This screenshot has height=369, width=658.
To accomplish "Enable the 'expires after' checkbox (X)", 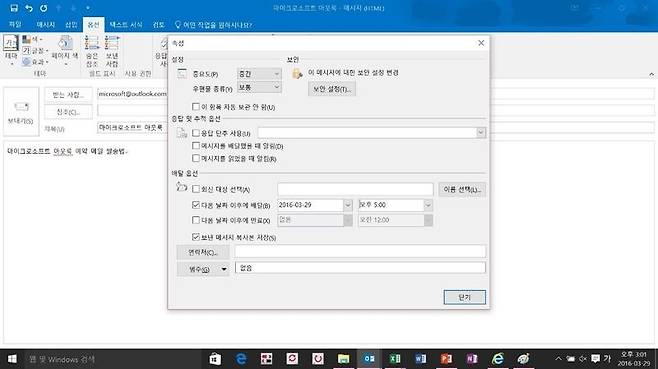I will click(x=196, y=220).
